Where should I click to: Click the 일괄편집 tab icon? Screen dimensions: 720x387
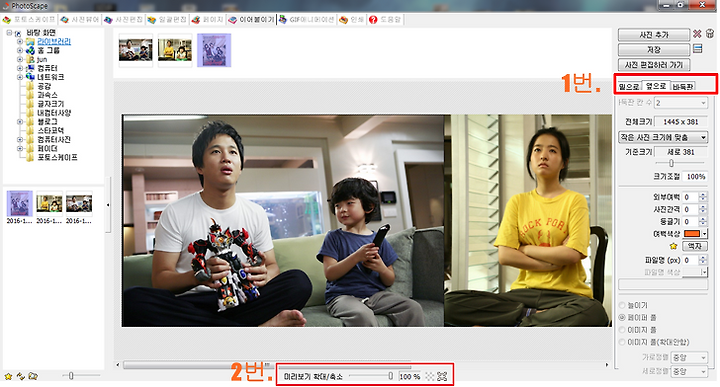(x=152, y=20)
